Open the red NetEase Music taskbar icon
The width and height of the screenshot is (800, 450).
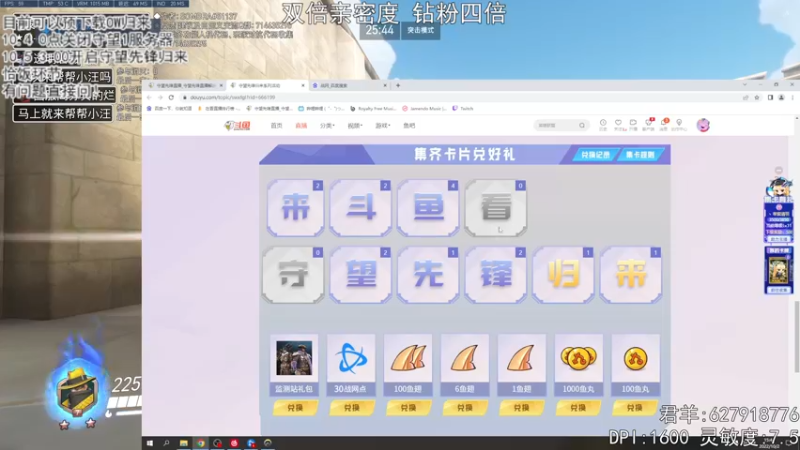(234, 443)
